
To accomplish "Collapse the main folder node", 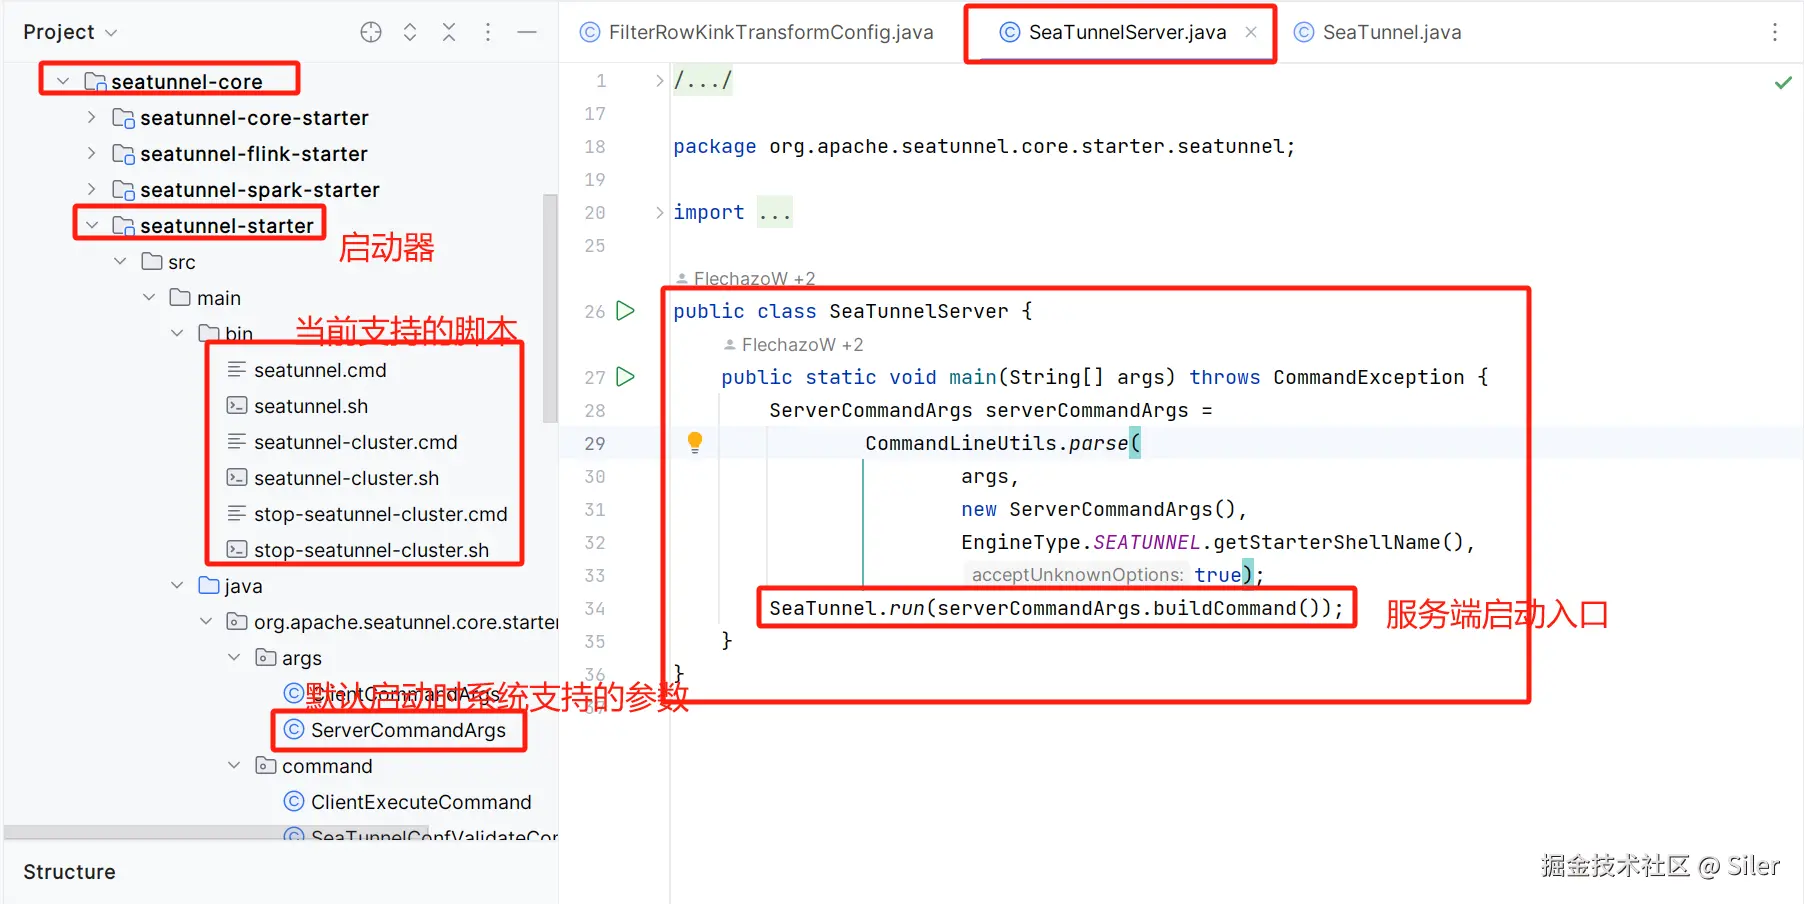I will [x=149, y=298].
